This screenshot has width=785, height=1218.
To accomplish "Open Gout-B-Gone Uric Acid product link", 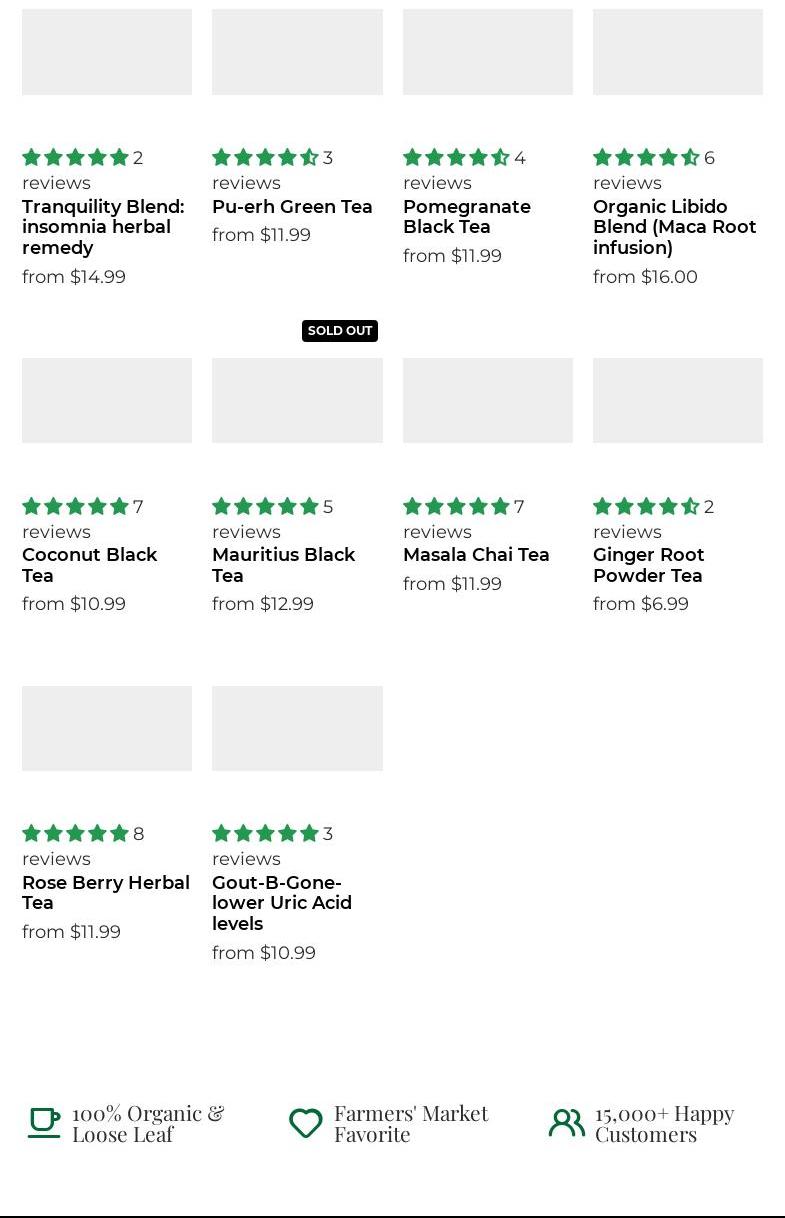I will coord(281,903).
